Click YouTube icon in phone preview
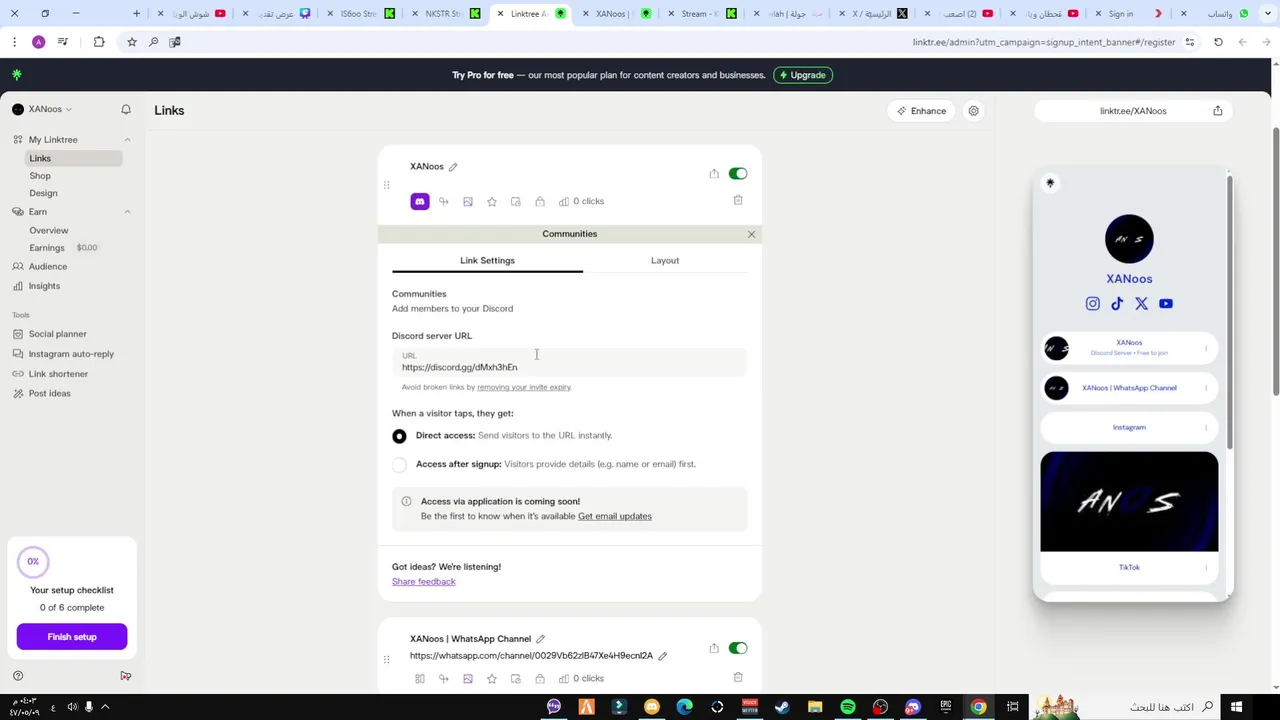Viewport: 1280px width, 720px height. point(1166,303)
